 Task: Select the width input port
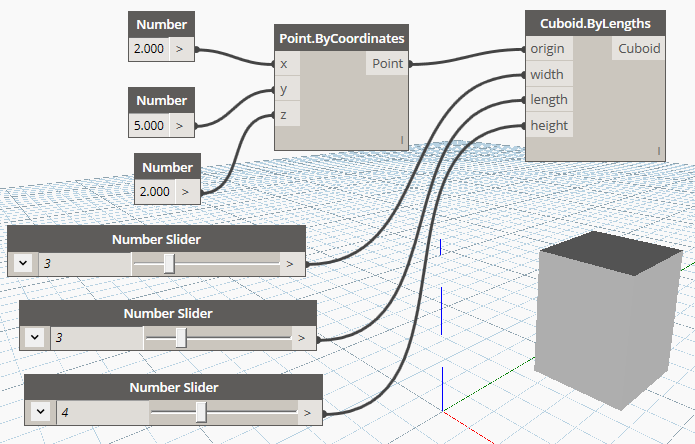(549, 74)
